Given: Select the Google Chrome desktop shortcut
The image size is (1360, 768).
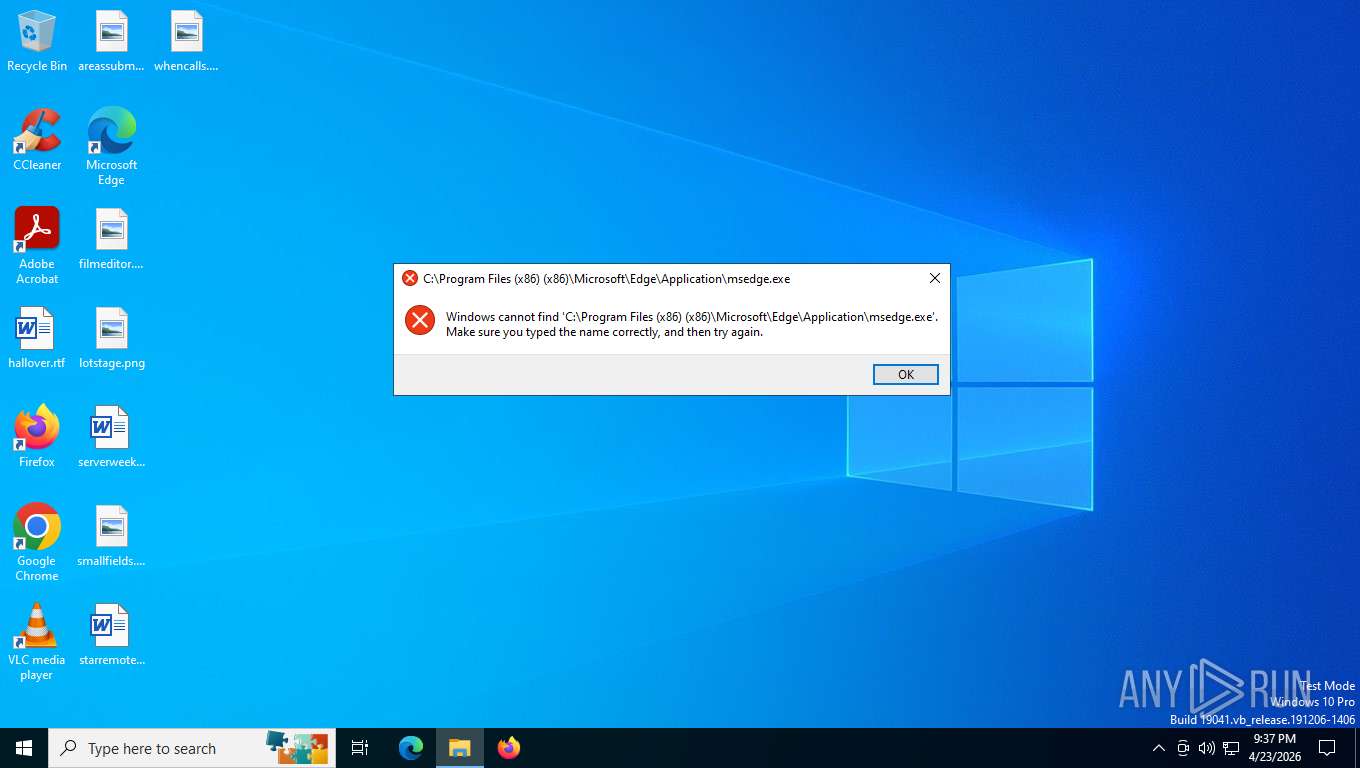Looking at the screenshot, I should tap(37, 543).
